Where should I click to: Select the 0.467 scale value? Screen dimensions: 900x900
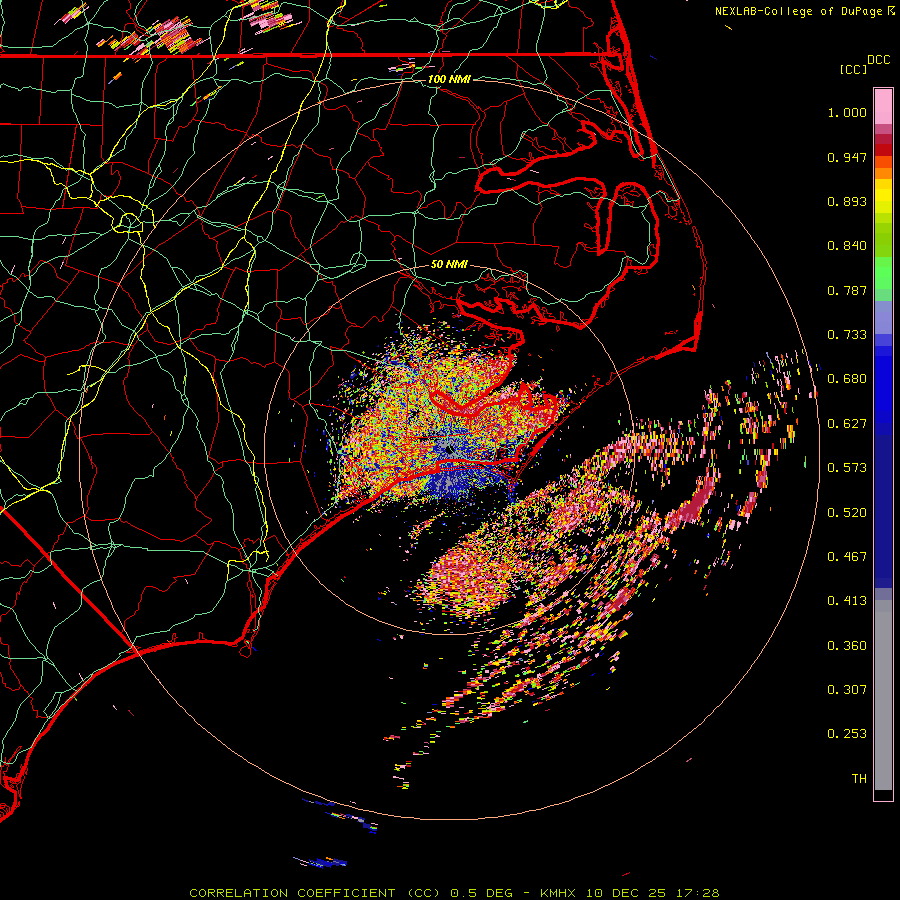[x=847, y=557]
